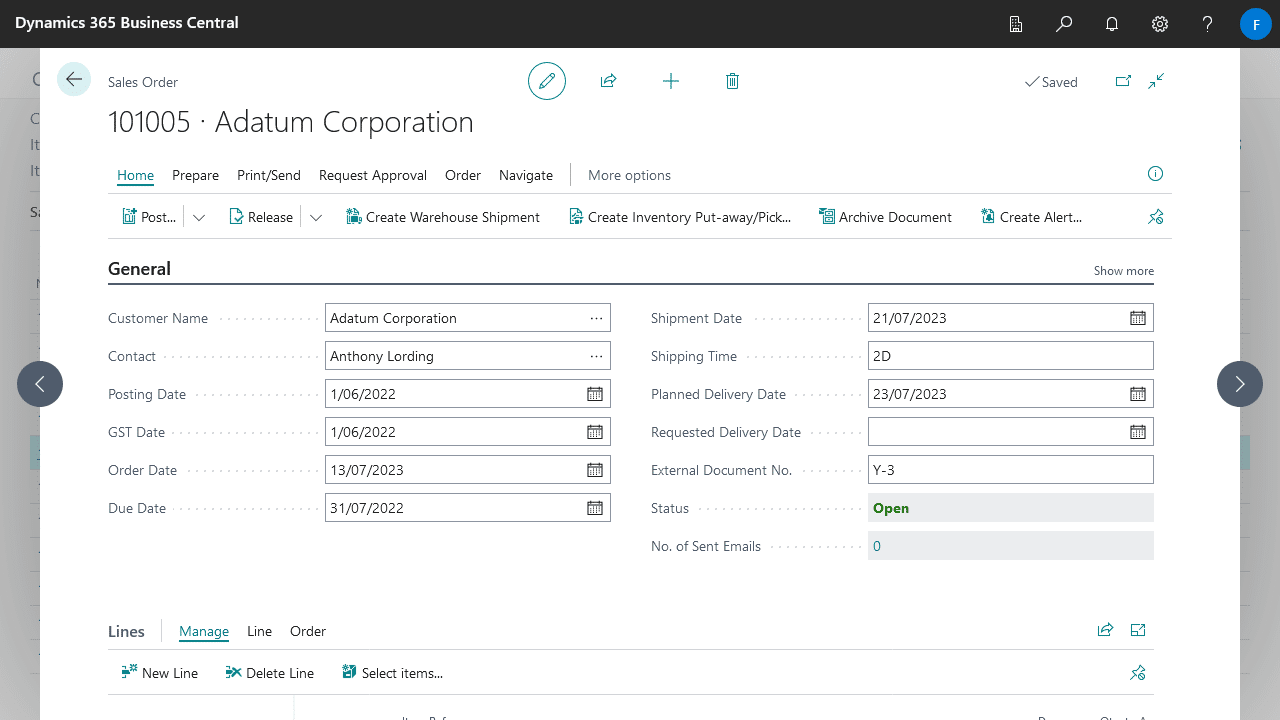The image size is (1280, 720).
Task: Open the Print/Send tab
Action: point(269,175)
